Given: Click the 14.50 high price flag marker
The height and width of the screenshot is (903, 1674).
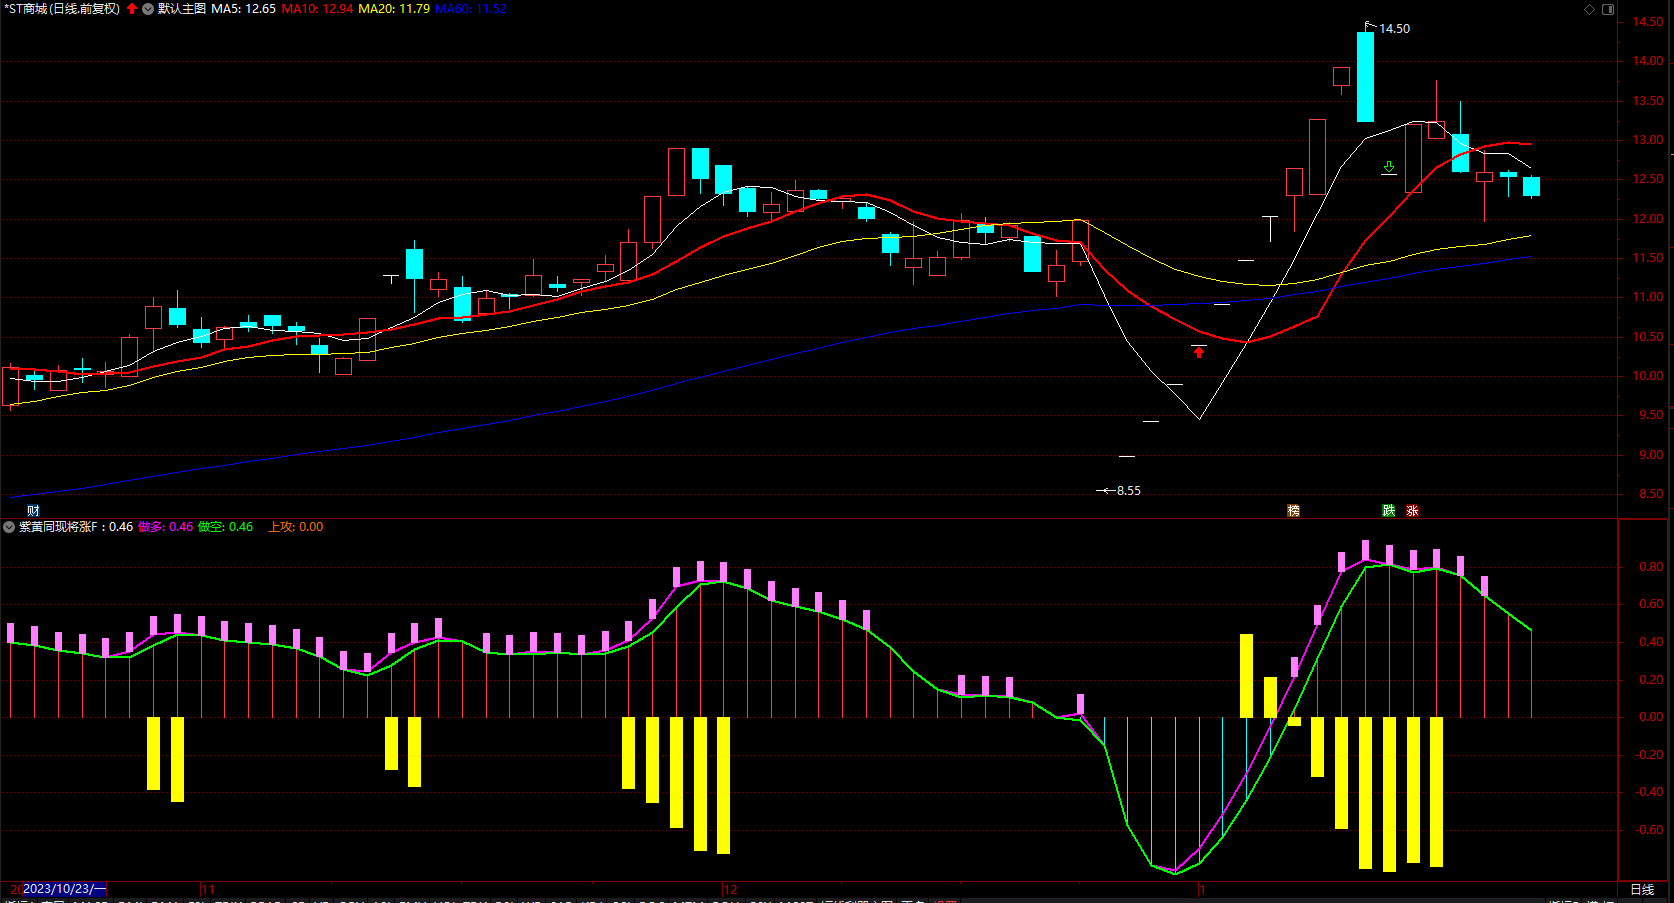Looking at the screenshot, I should (x=1388, y=28).
